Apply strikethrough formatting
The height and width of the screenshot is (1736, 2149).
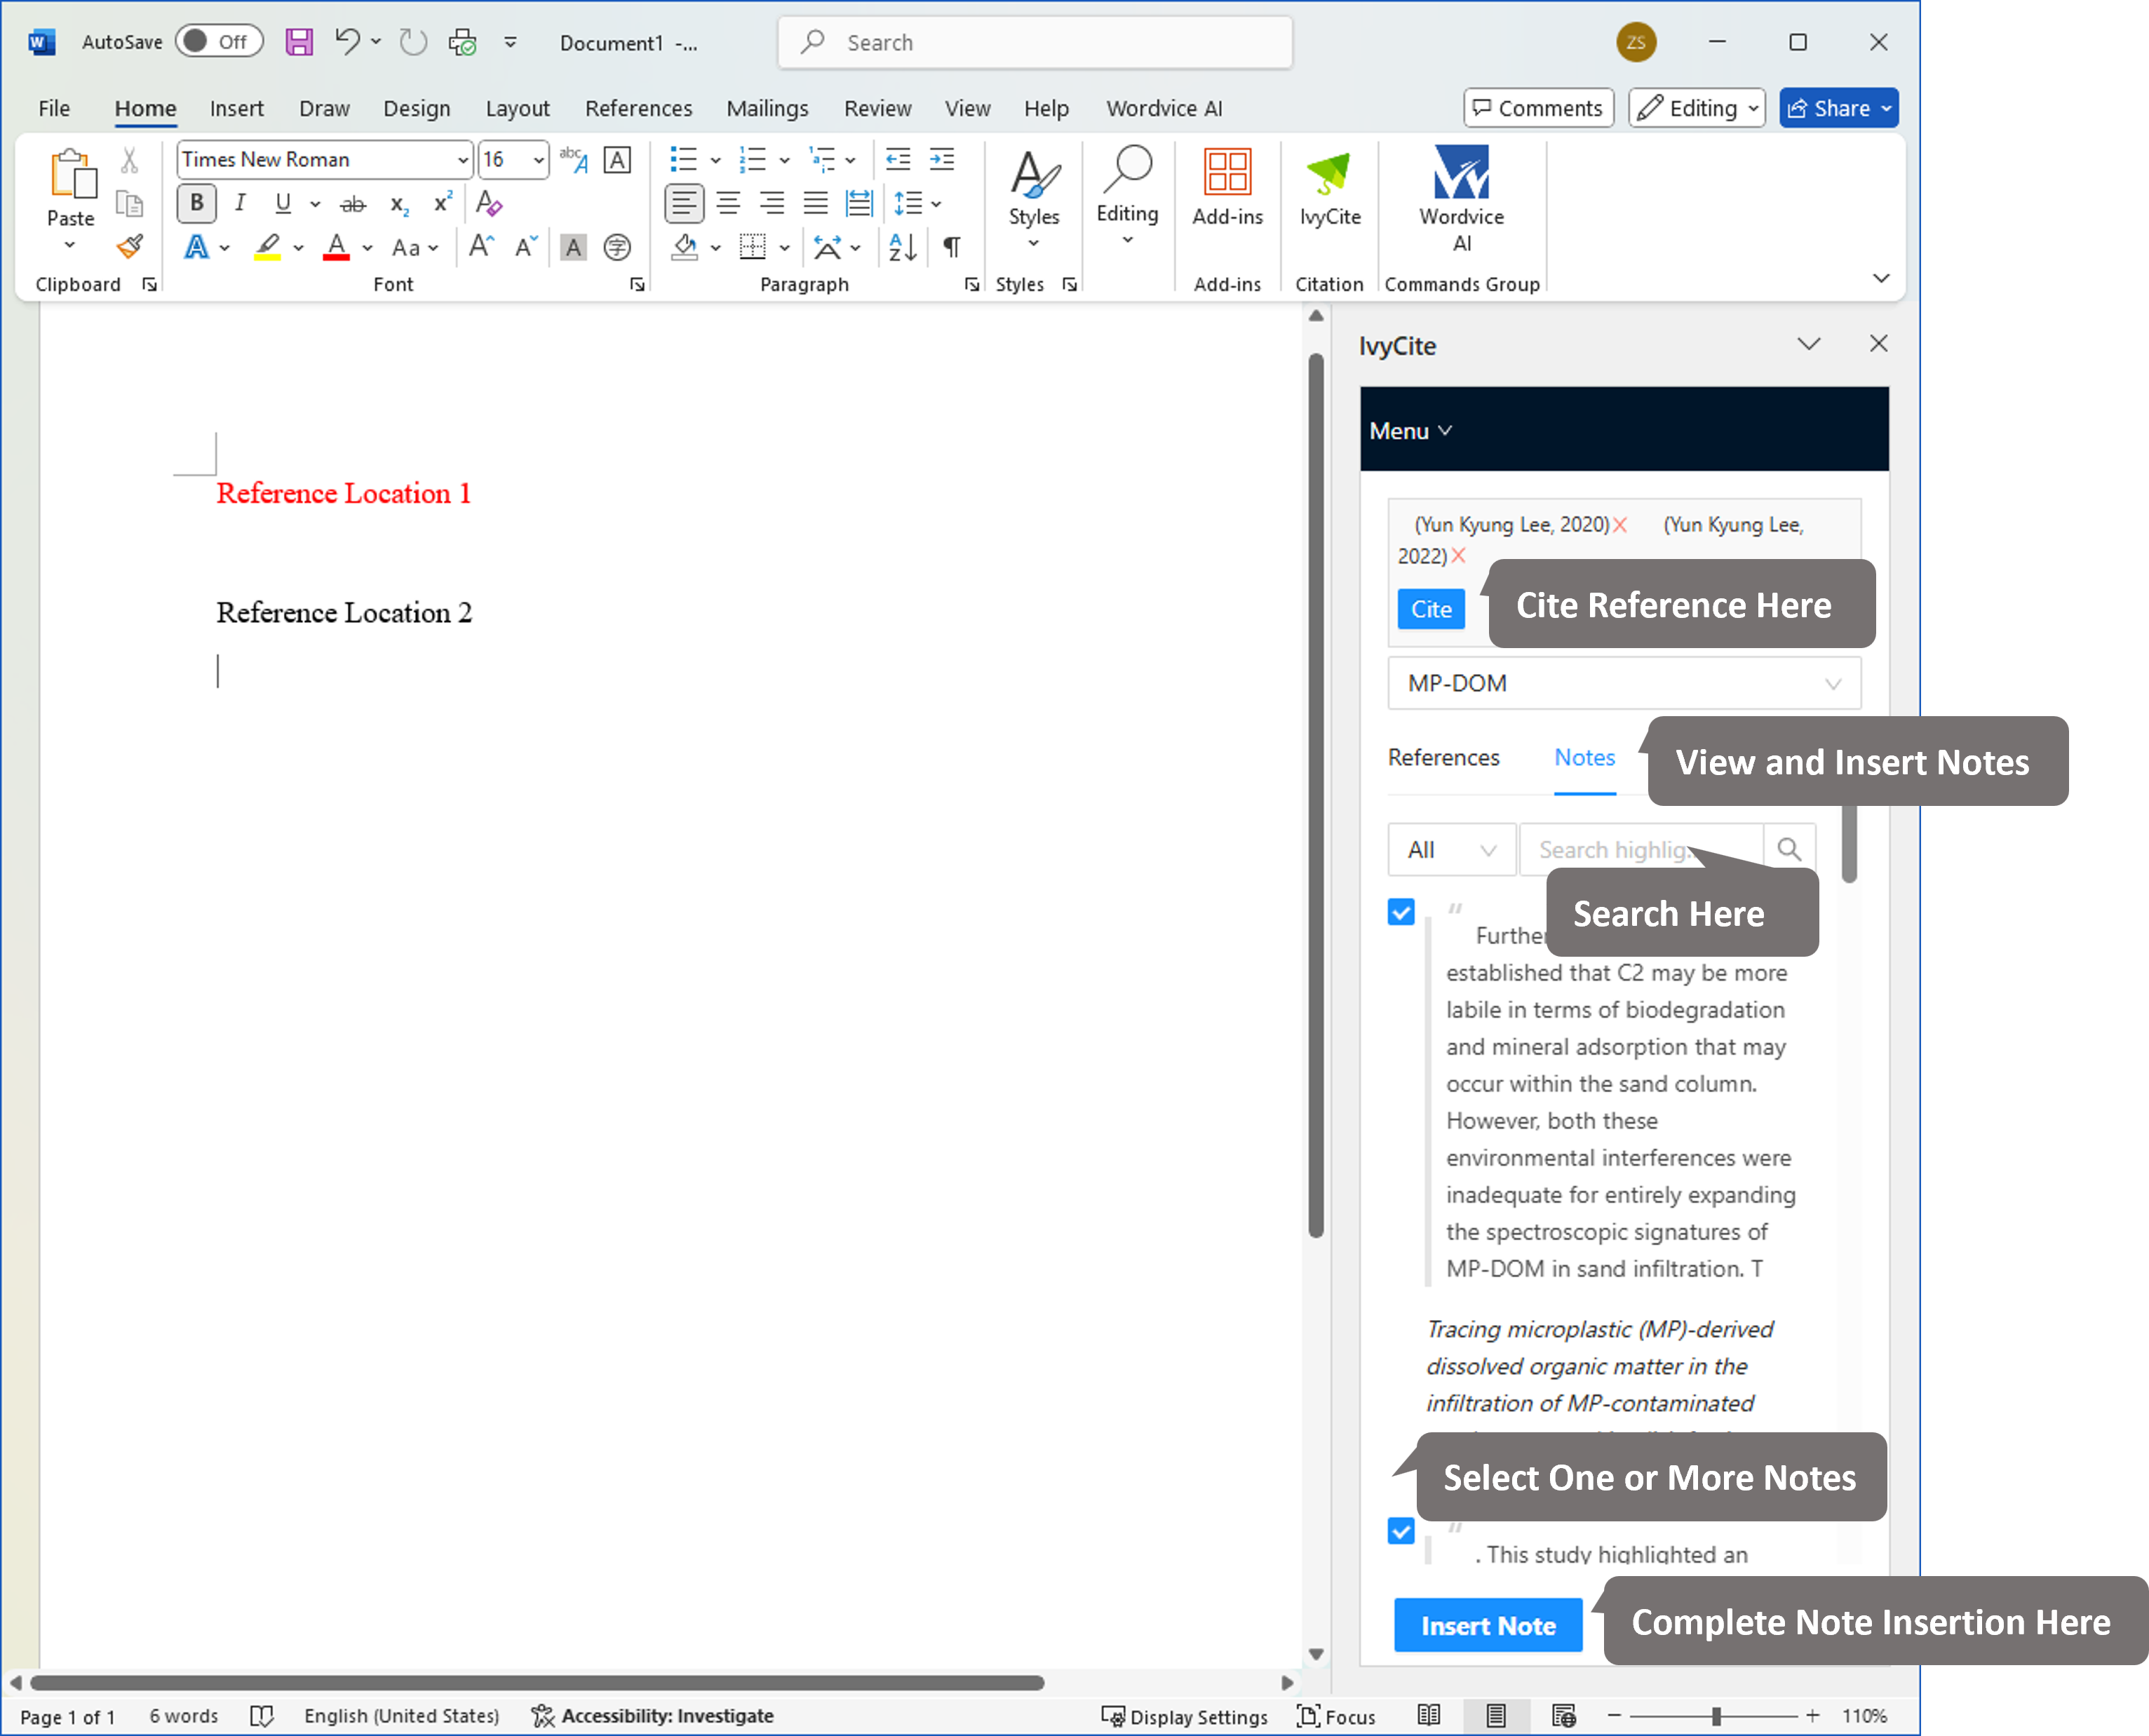point(353,204)
